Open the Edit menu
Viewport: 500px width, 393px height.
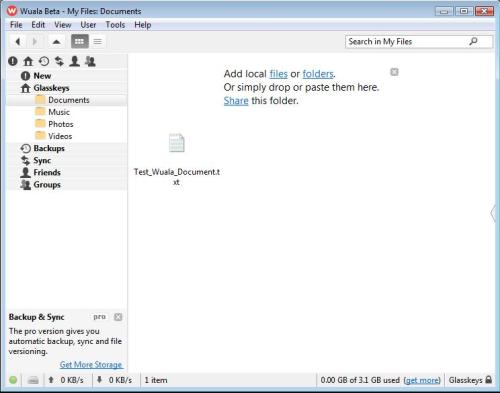click(x=38, y=25)
